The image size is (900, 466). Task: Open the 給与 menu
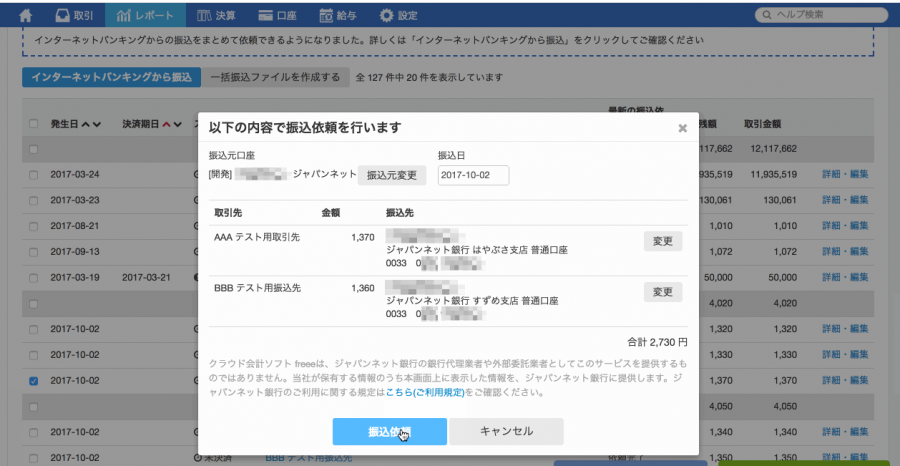pos(340,16)
